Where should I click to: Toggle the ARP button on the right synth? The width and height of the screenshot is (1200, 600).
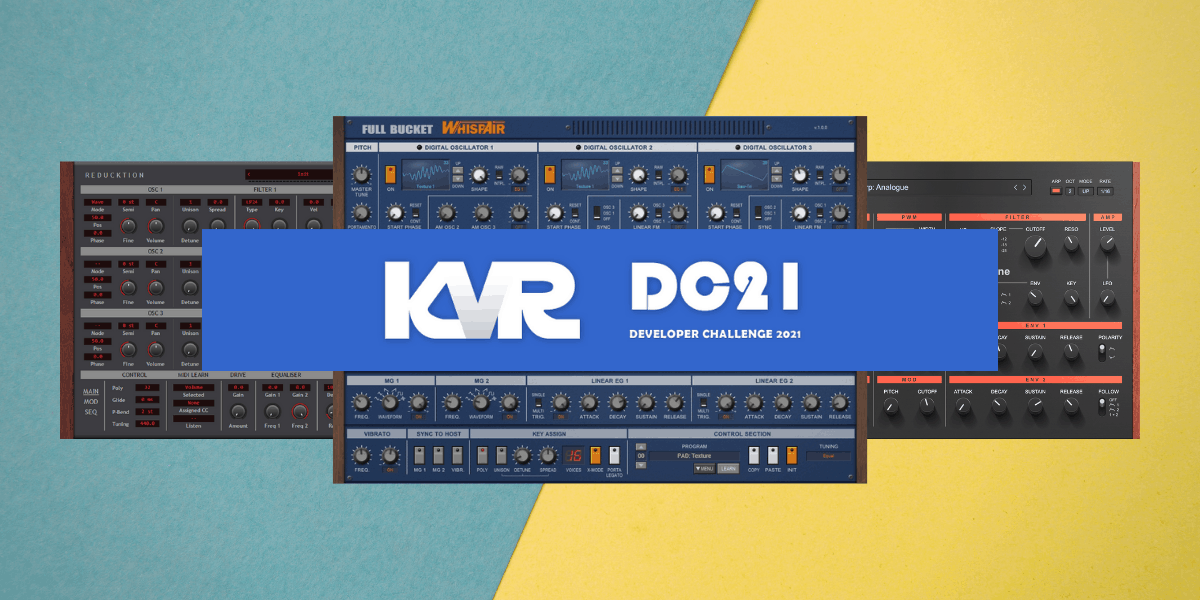pos(1056,191)
